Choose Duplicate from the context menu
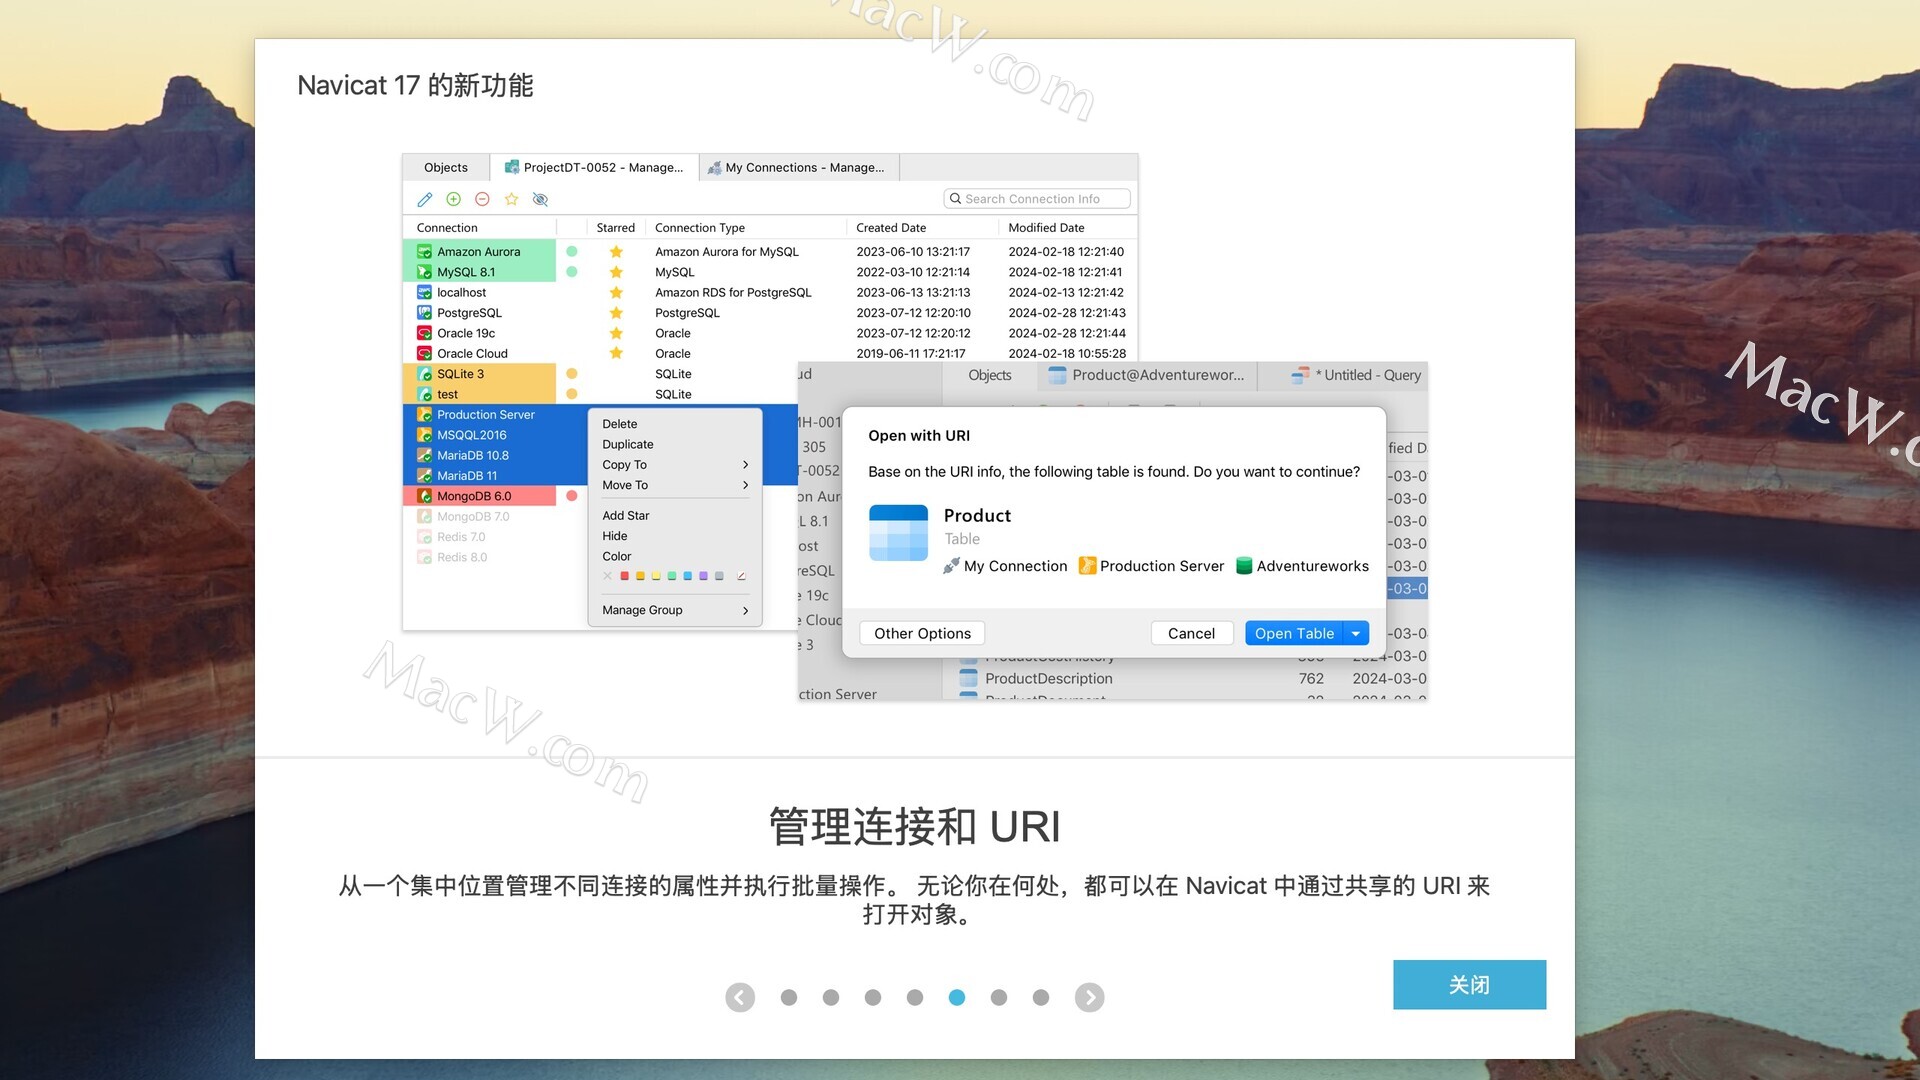The image size is (1920, 1080). coord(628,444)
